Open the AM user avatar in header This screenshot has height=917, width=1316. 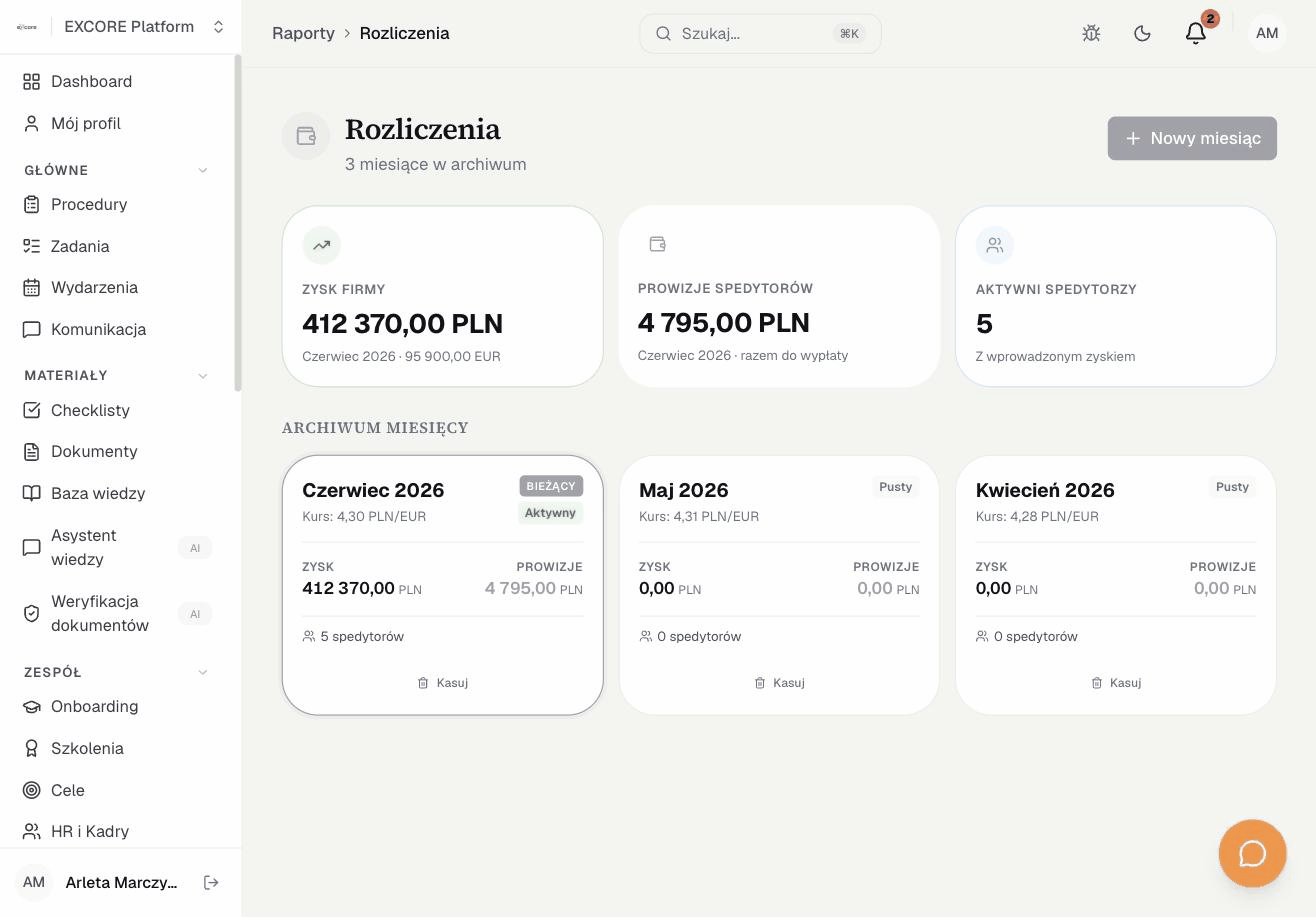click(x=1267, y=33)
